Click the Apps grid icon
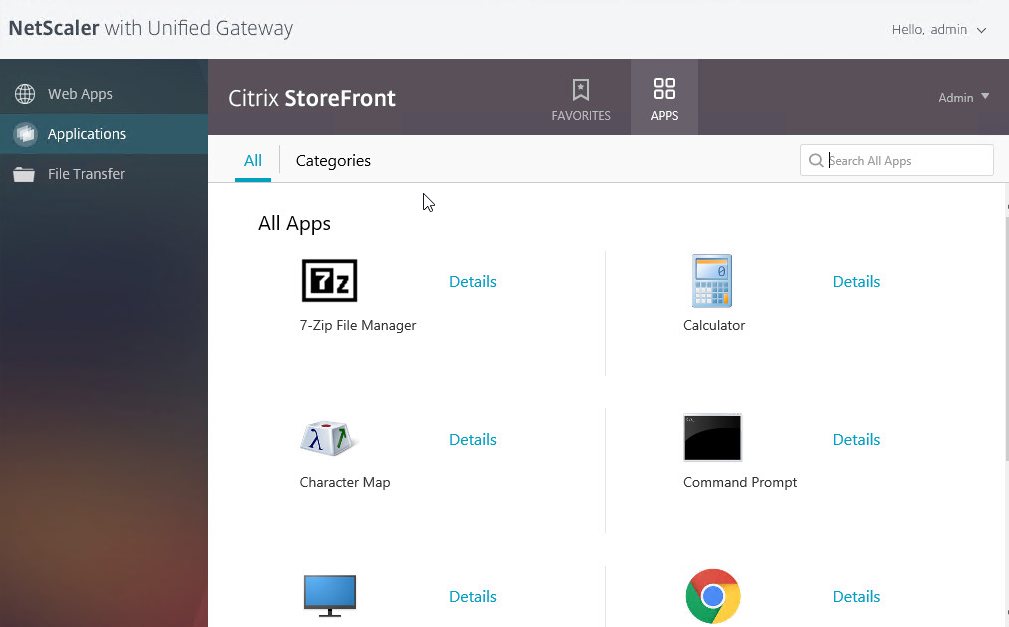The height and width of the screenshot is (627, 1009). click(664, 89)
